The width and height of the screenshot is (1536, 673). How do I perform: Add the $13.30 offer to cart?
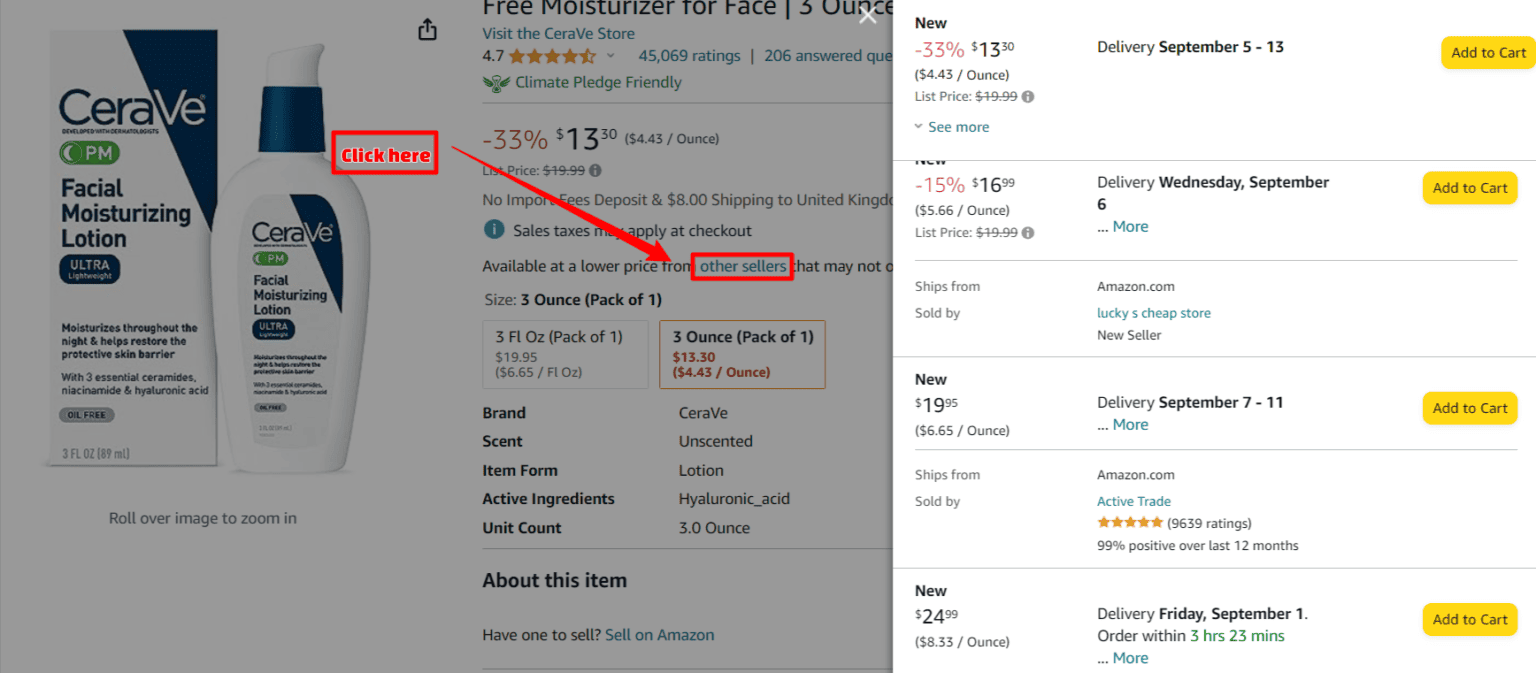coord(1487,53)
